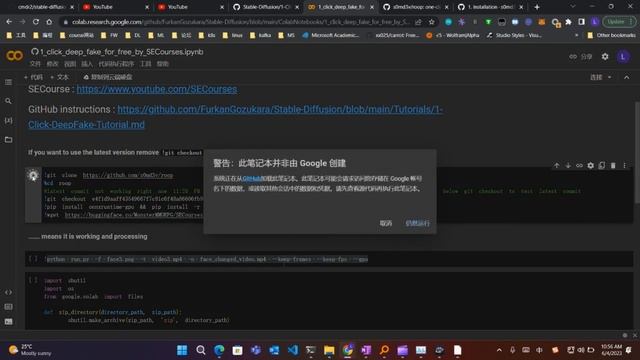The width and height of the screenshot is (640, 360).
Task: Open the user account avatar in Colab header
Action: pos(623,57)
